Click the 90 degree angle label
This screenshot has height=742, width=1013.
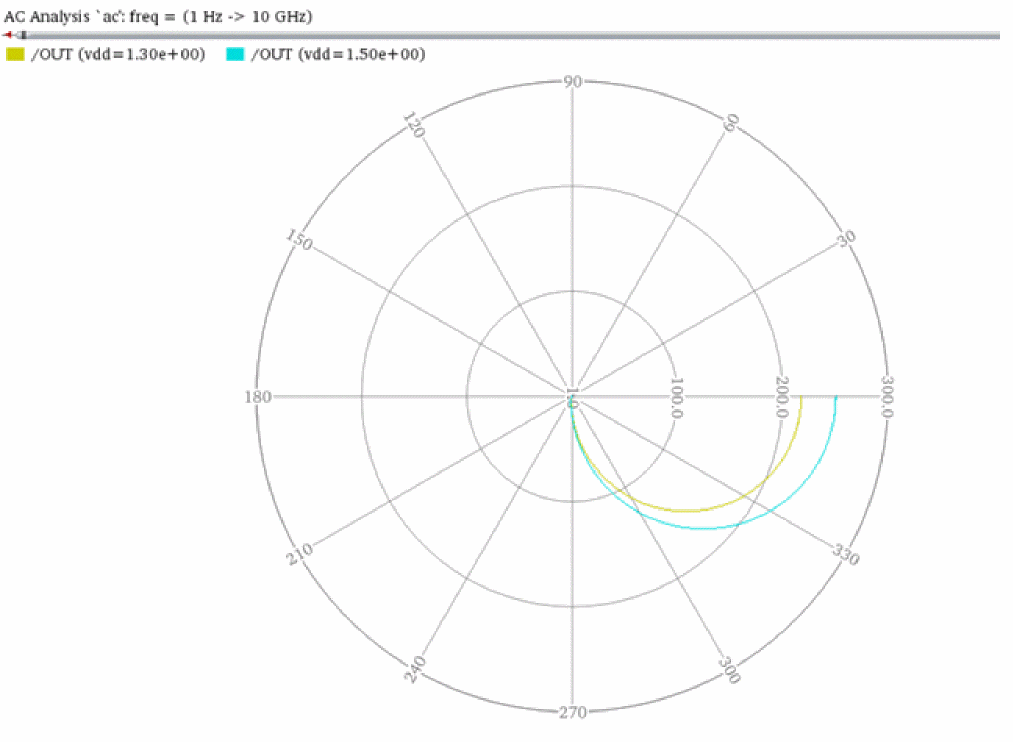572,82
